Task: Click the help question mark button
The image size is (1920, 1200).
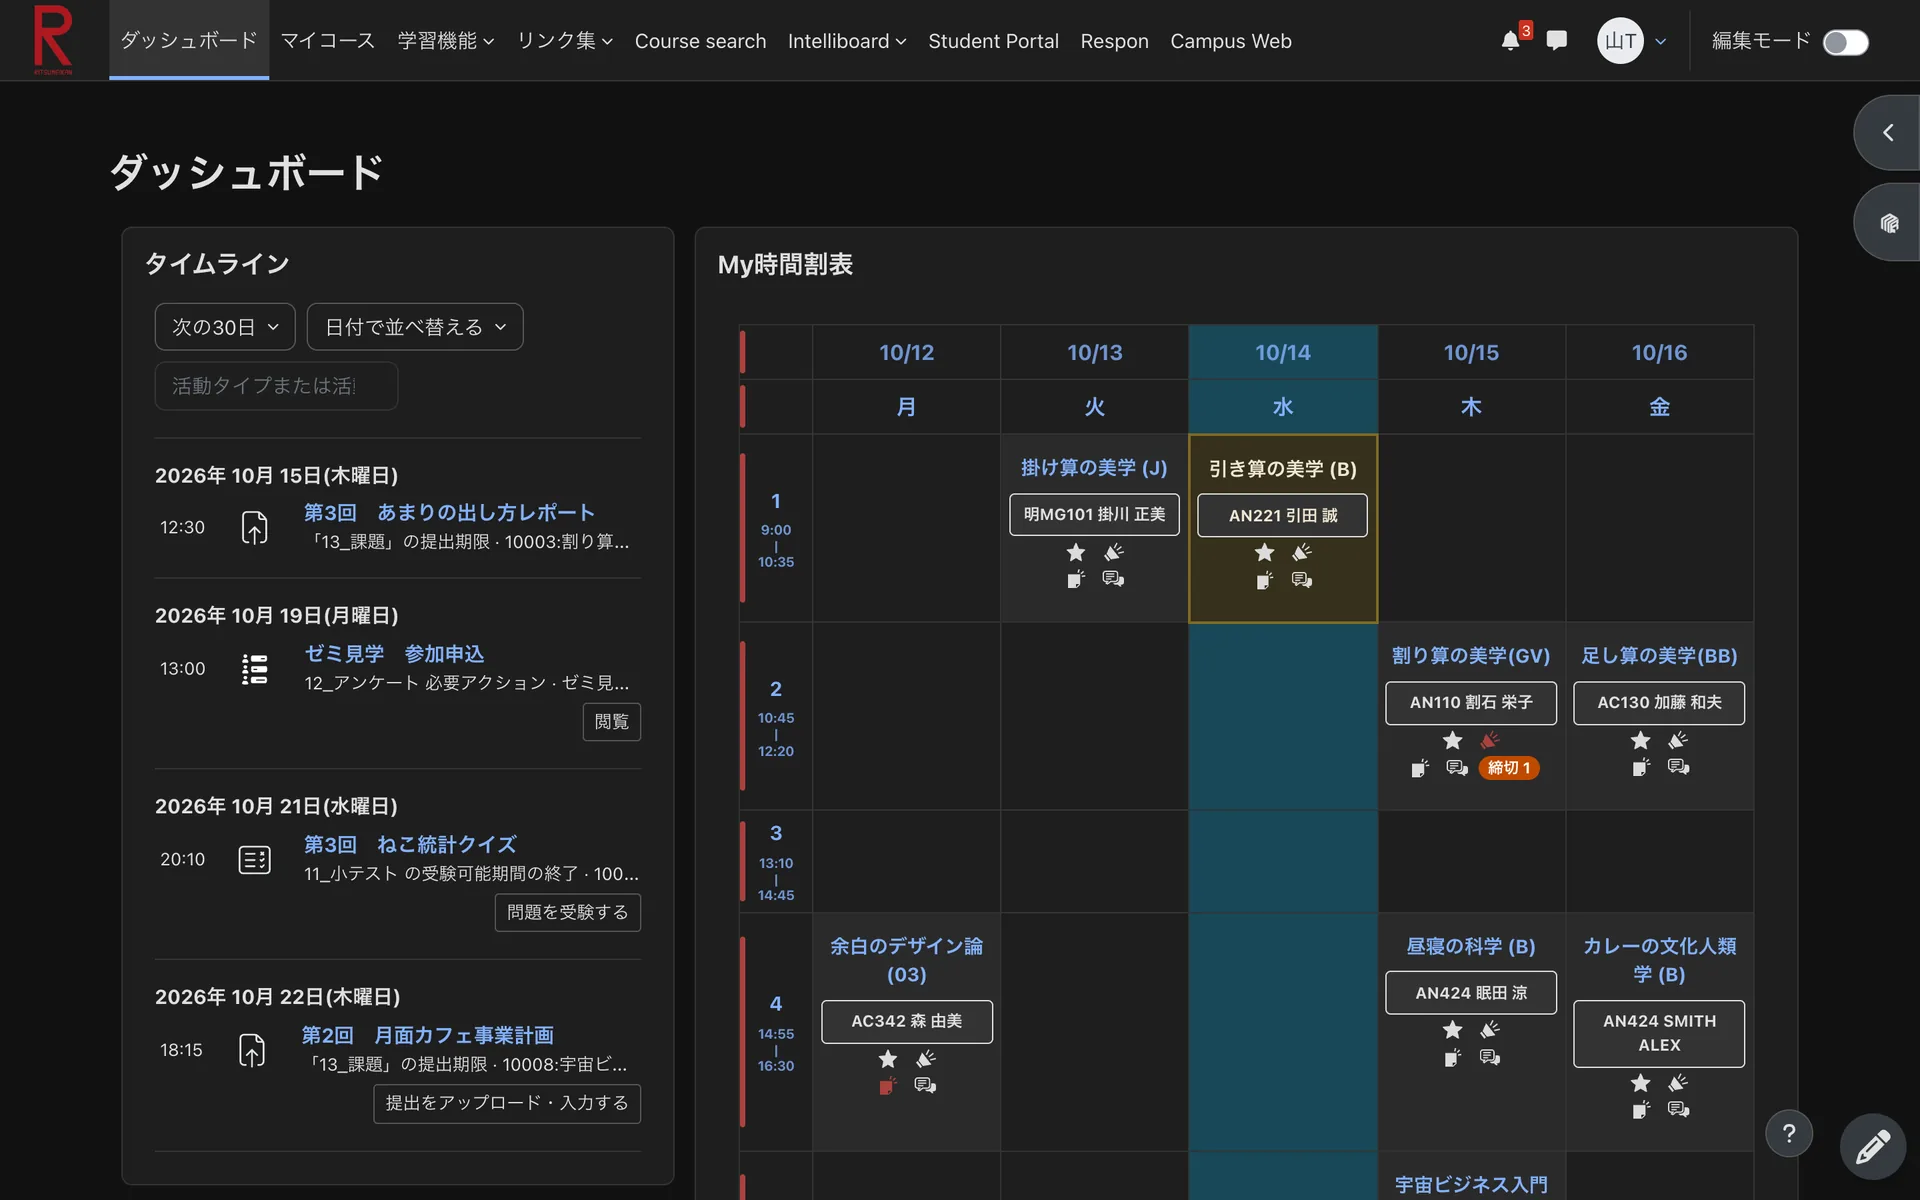Action: [x=1789, y=1133]
